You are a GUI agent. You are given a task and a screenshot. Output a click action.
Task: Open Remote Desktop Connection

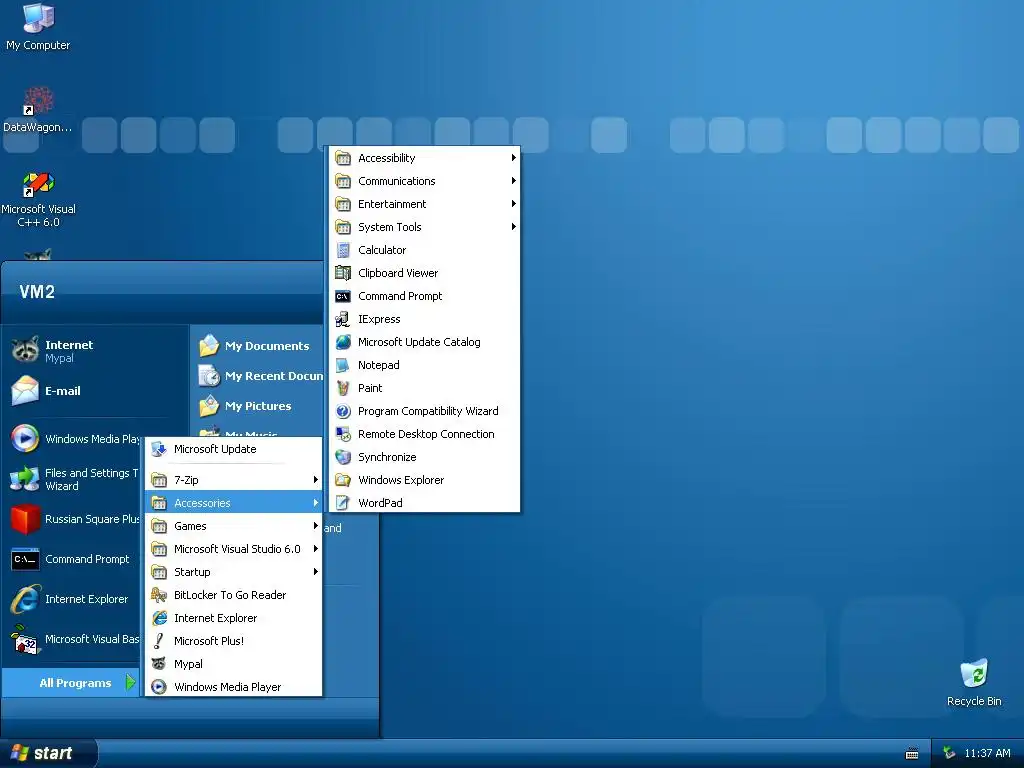(x=424, y=434)
